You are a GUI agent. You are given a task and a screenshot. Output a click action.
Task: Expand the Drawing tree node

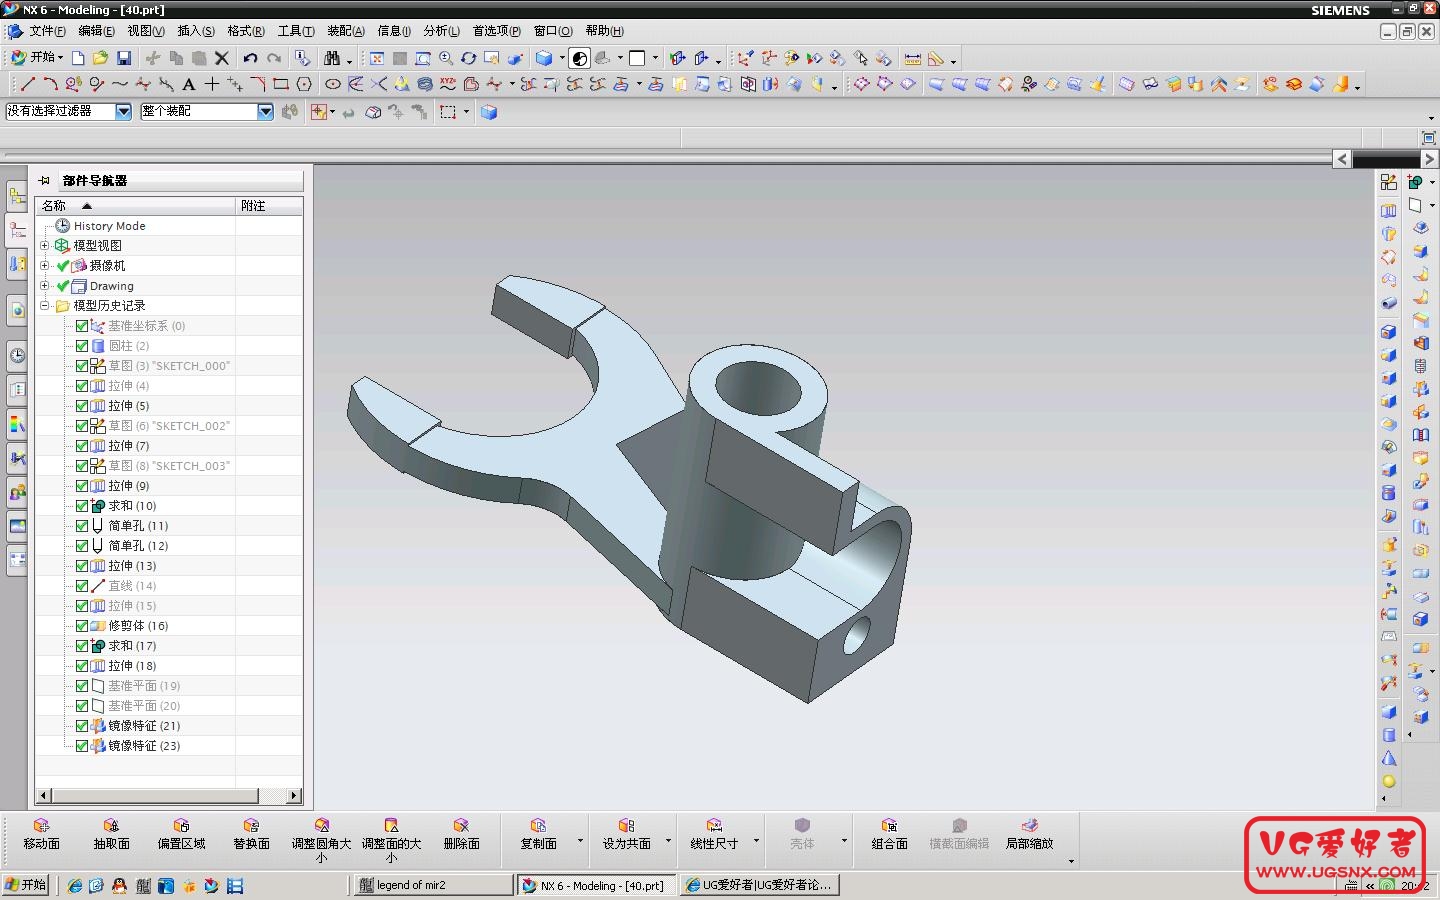44,285
